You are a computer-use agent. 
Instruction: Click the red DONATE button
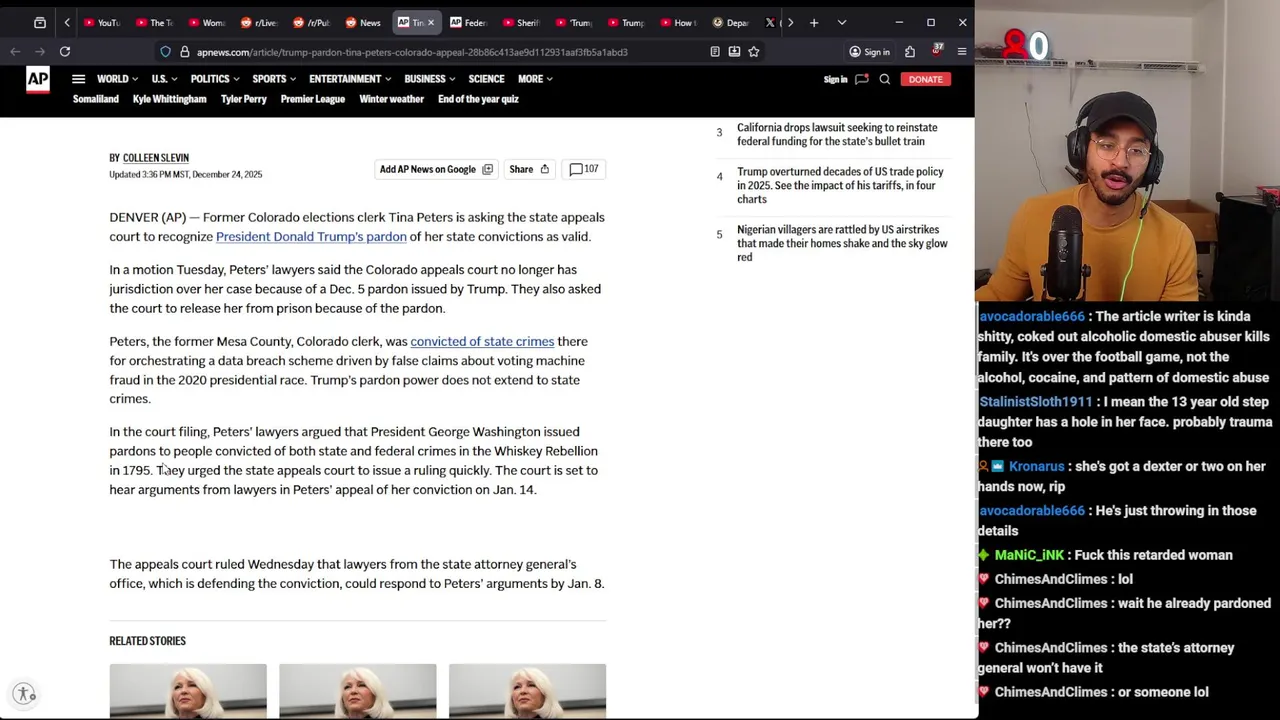click(x=925, y=79)
